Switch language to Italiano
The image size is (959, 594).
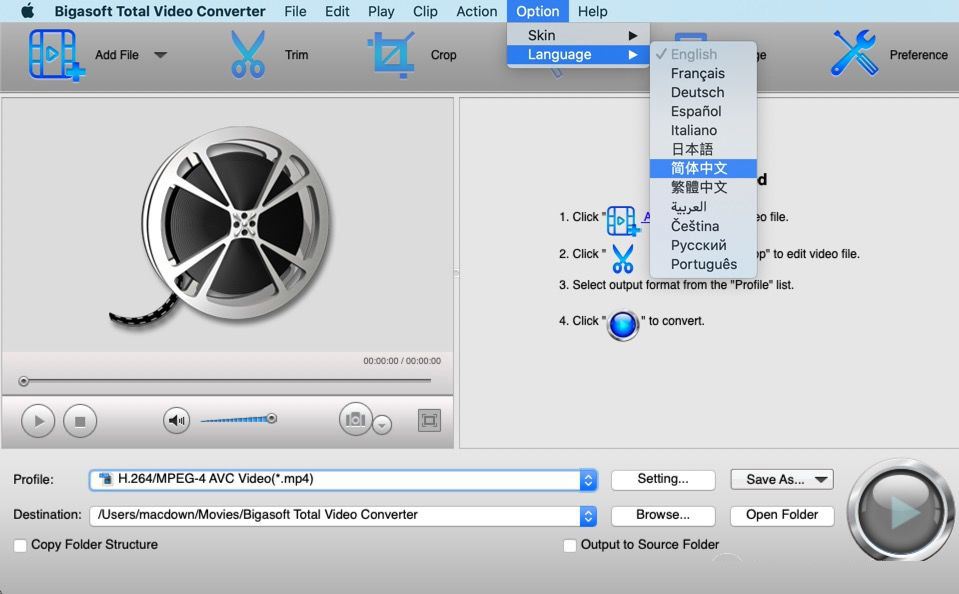tap(703, 130)
